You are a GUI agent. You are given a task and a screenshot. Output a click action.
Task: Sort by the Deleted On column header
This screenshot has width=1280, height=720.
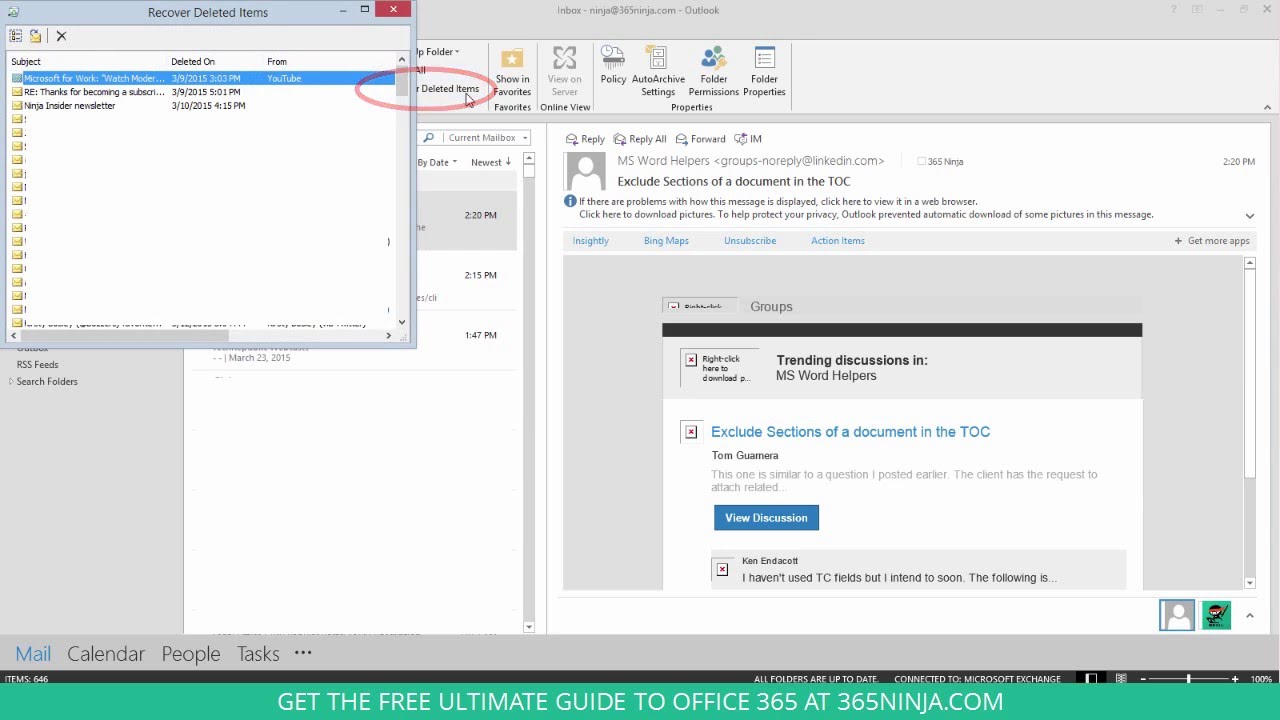point(216,62)
